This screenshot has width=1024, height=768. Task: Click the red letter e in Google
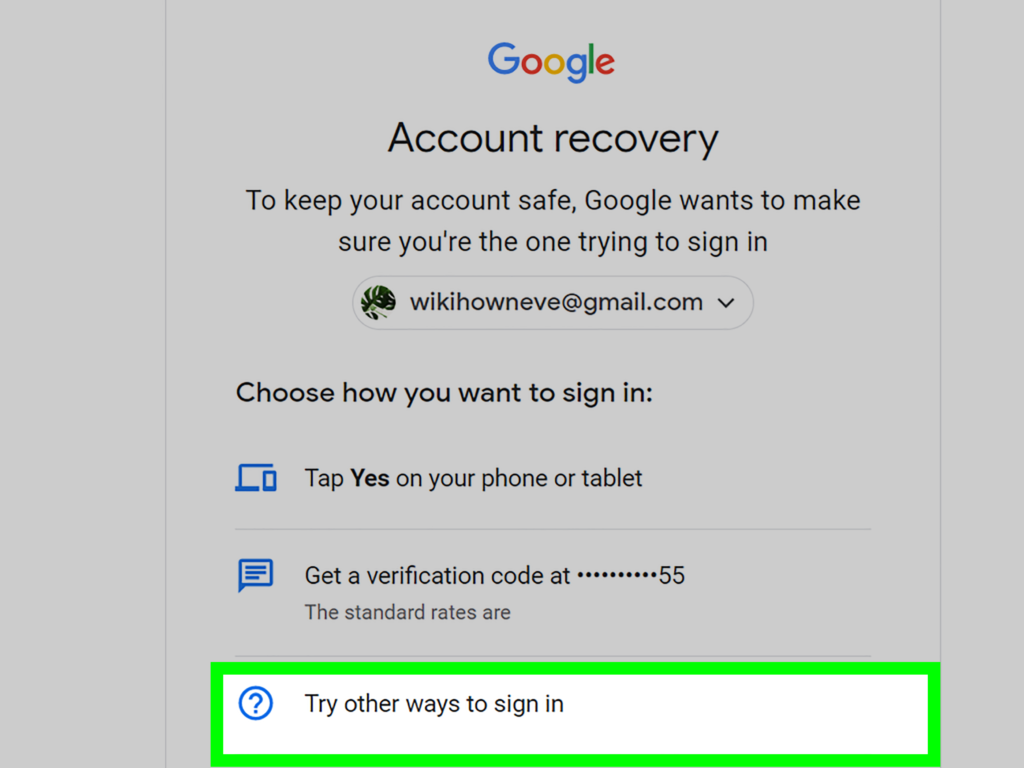click(x=605, y=64)
